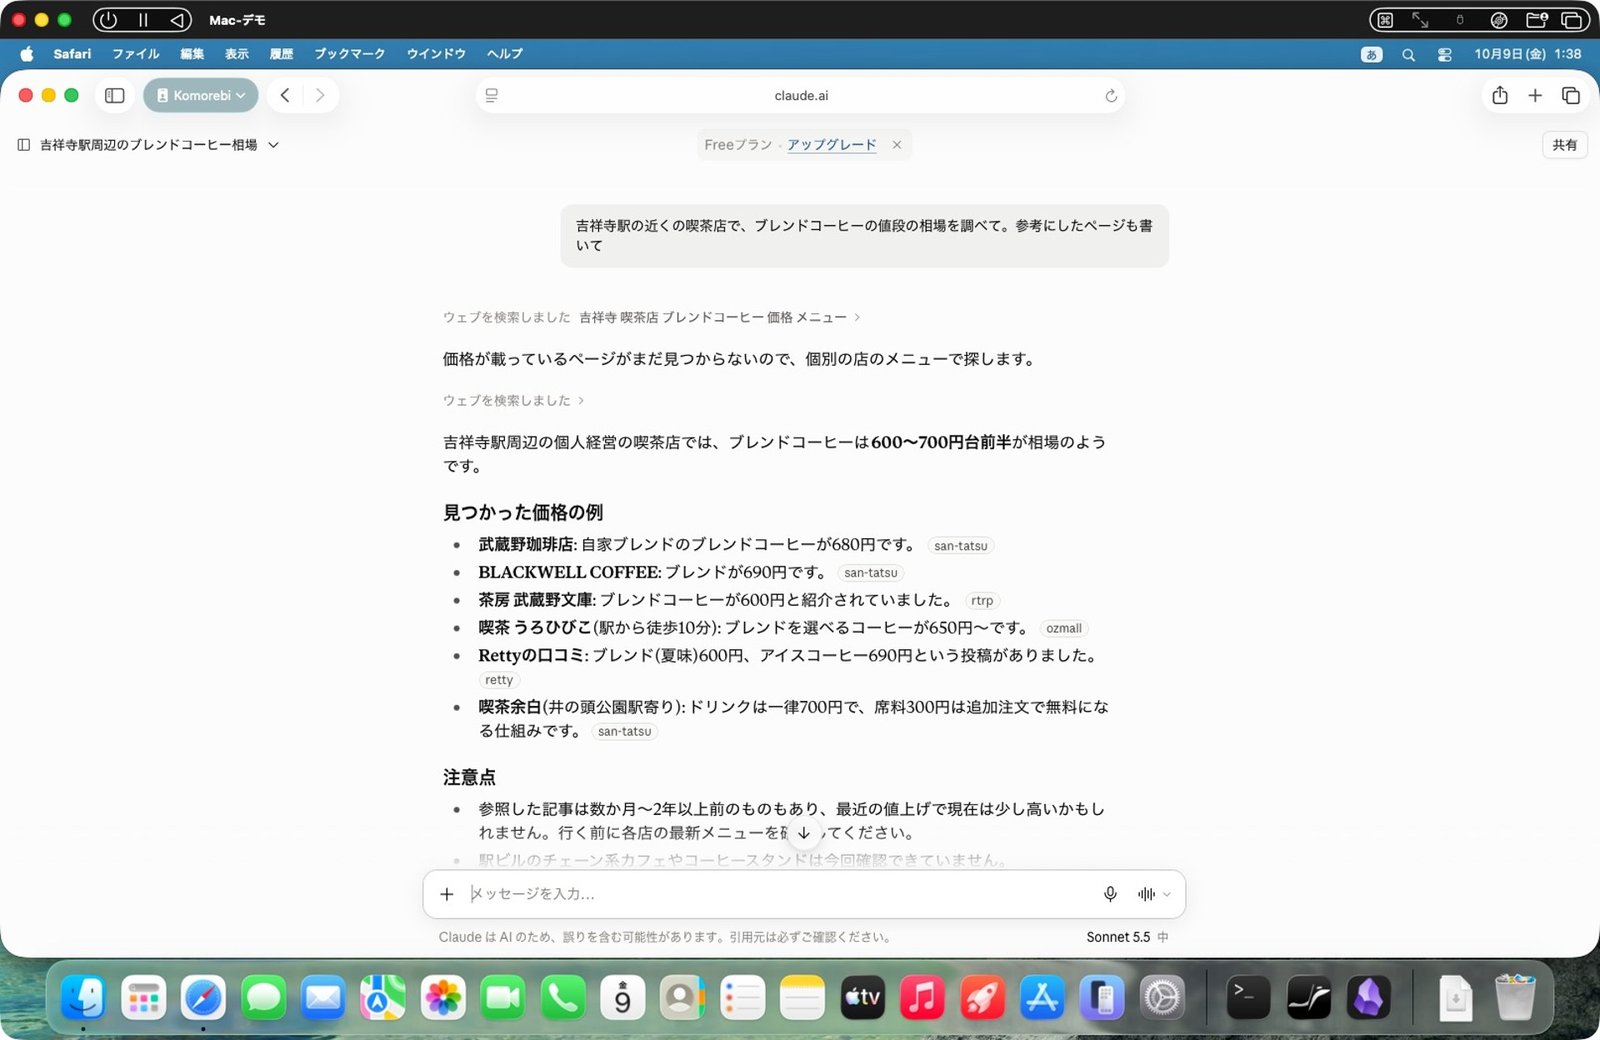The height and width of the screenshot is (1040, 1600).
Task: Toggle the Safari sidebar button
Action: click(x=115, y=95)
